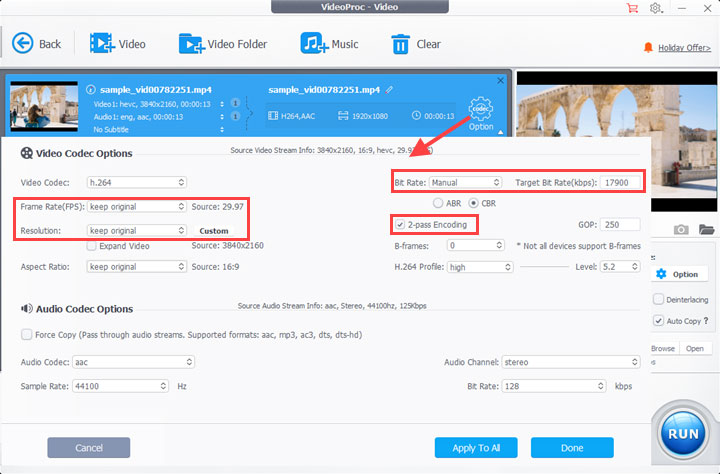Click the Open button

(695, 349)
